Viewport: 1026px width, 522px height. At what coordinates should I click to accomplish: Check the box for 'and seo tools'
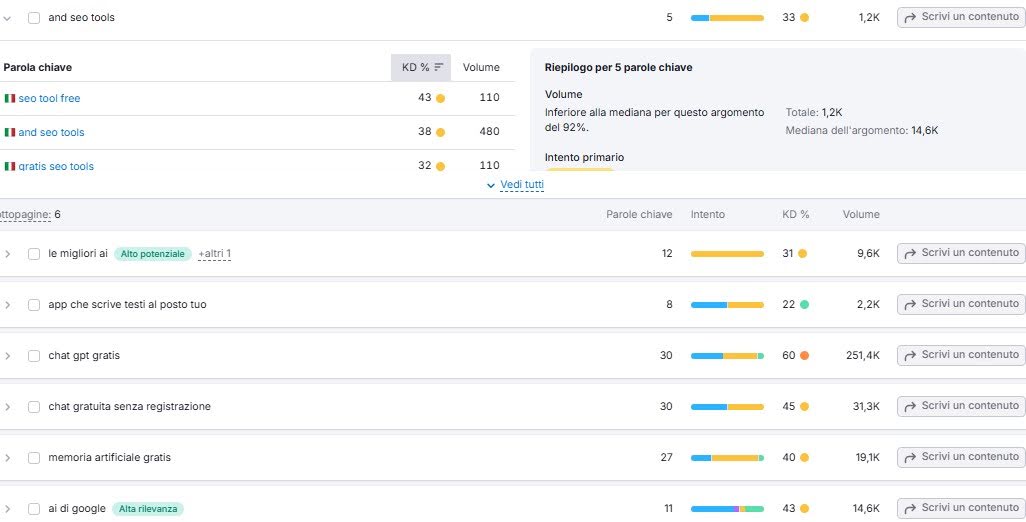[34, 17]
